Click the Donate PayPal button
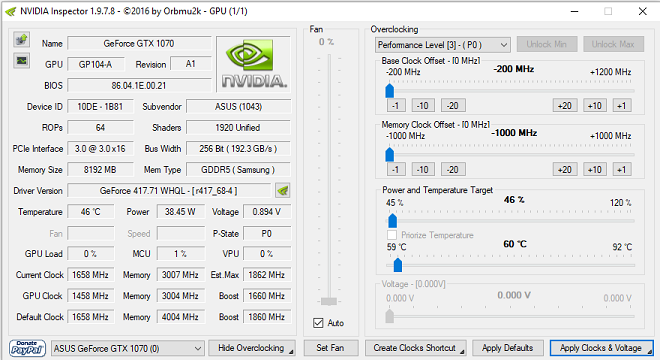The image size is (660, 360). tap(27, 348)
